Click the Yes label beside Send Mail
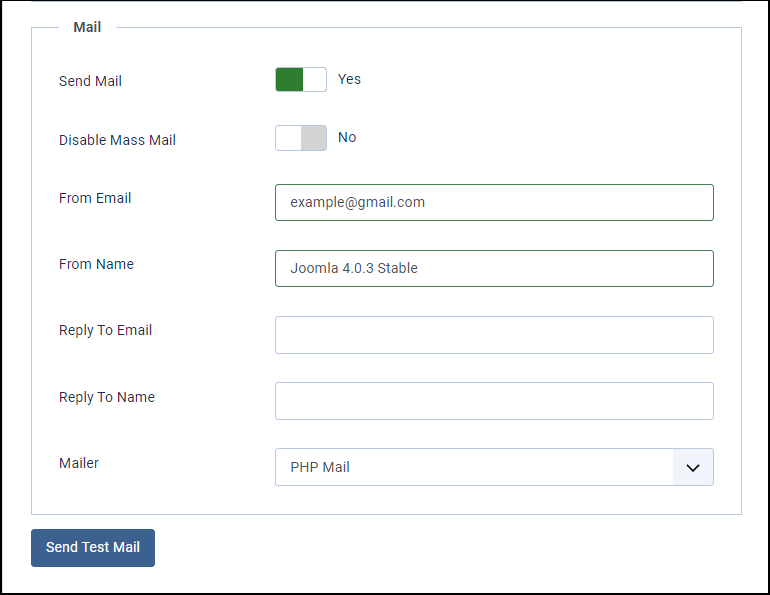Viewport: 770px width, 595px height. click(349, 79)
